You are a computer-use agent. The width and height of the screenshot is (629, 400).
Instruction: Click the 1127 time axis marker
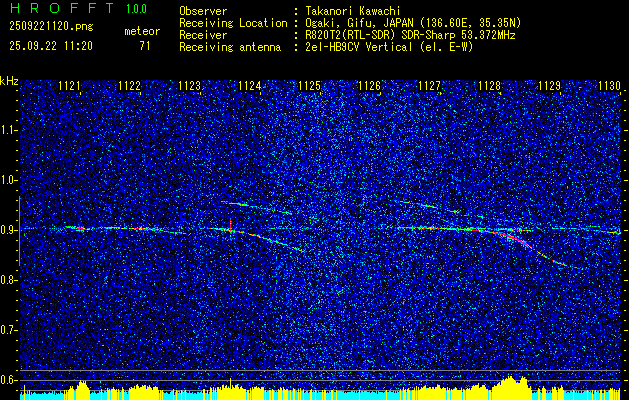430,85
